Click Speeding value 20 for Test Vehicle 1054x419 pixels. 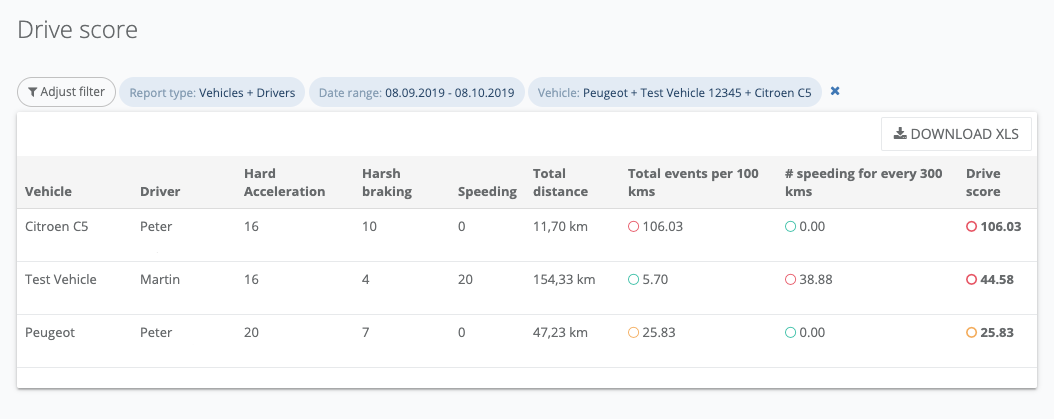pyautogui.click(x=465, y=279)
